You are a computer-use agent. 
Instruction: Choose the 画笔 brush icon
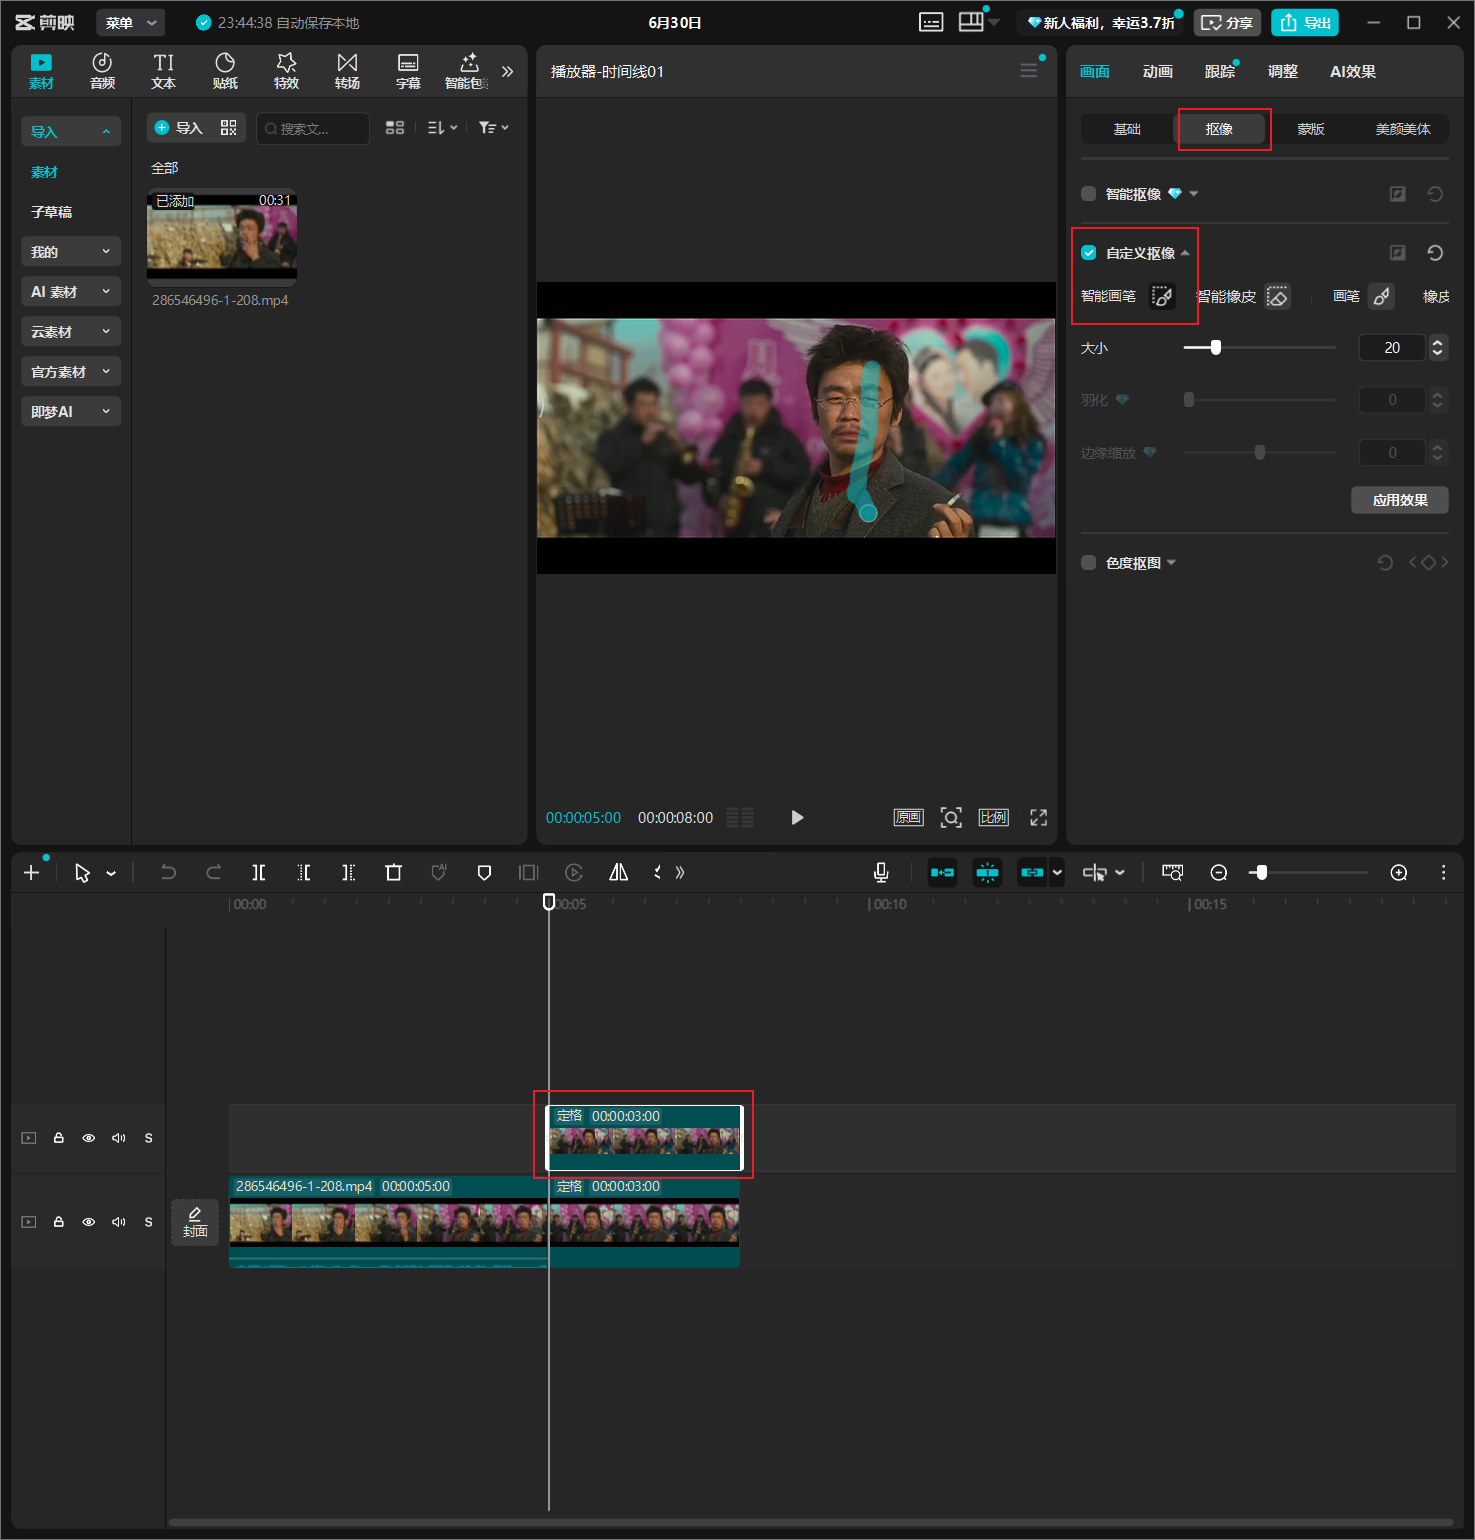[1381, 296]
